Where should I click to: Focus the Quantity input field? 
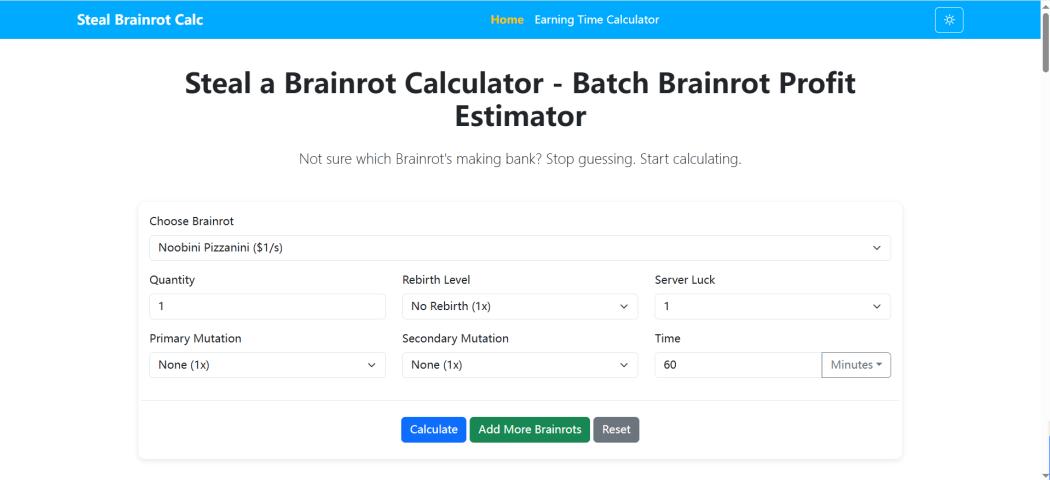[267, 306]
